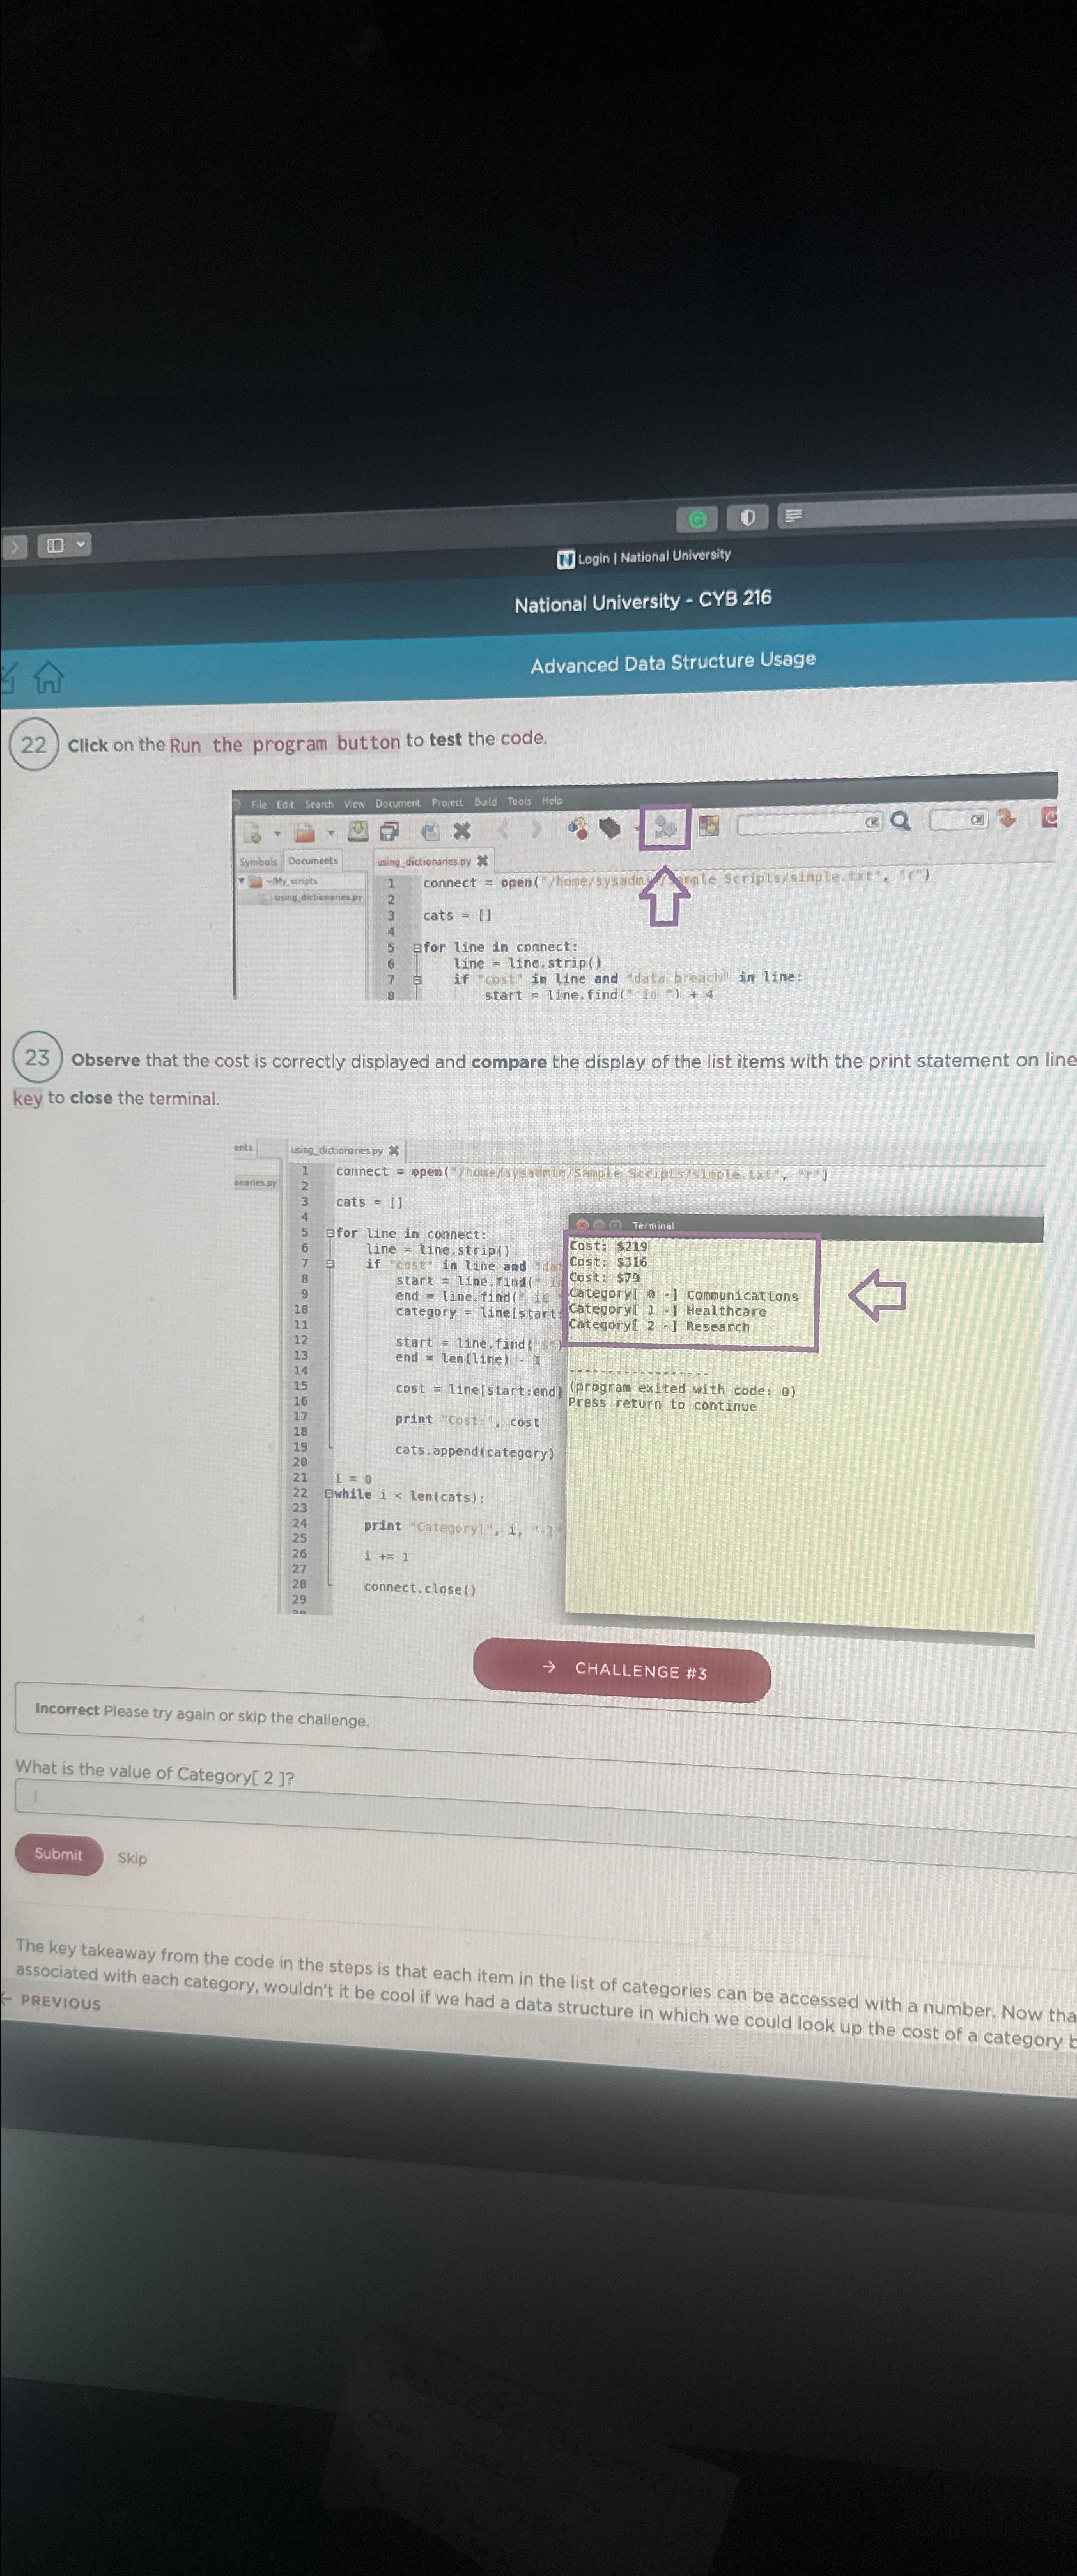
Task: Click the 'National University - CYB 216' title
Action: 643,600
